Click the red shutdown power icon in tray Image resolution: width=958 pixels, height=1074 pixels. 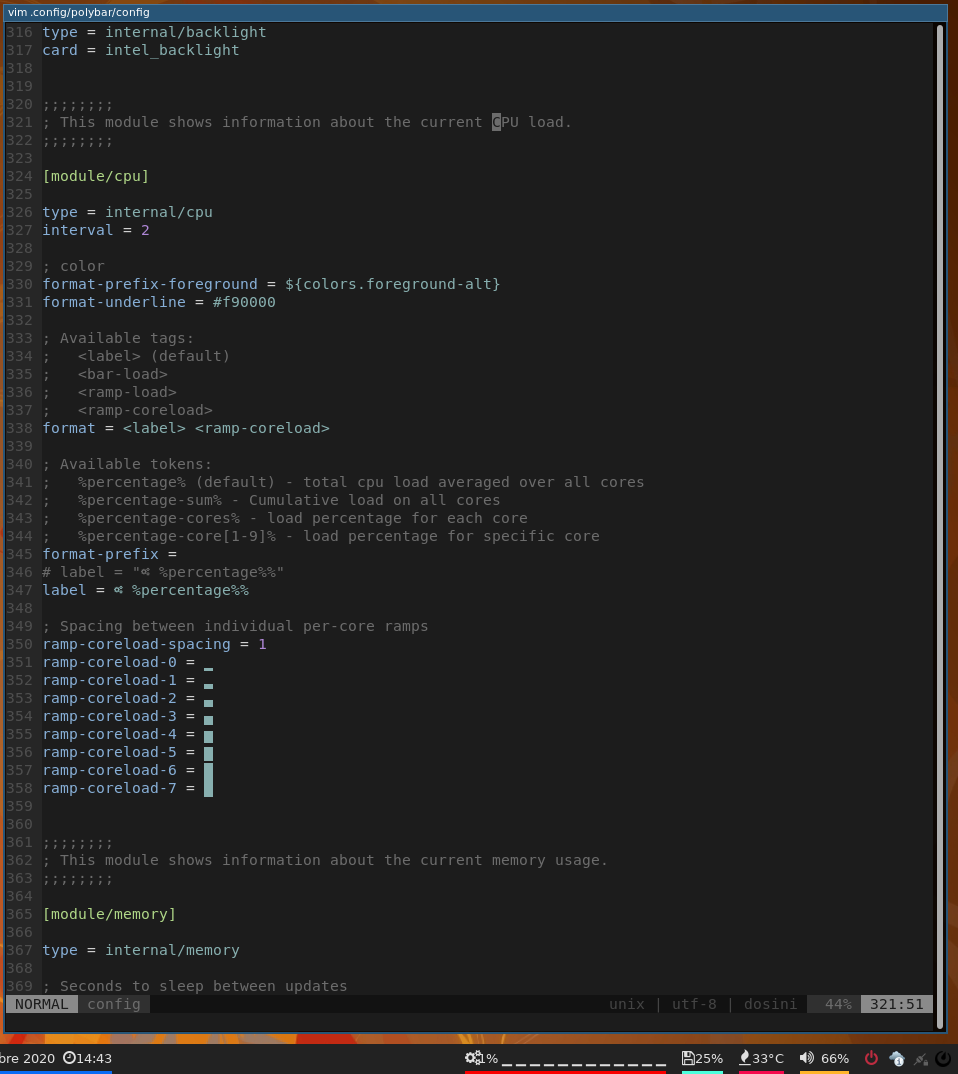click(x=871, y=1057)
